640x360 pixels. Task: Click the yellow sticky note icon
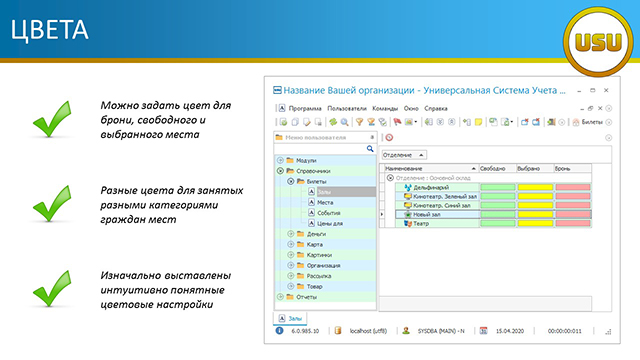478,122
